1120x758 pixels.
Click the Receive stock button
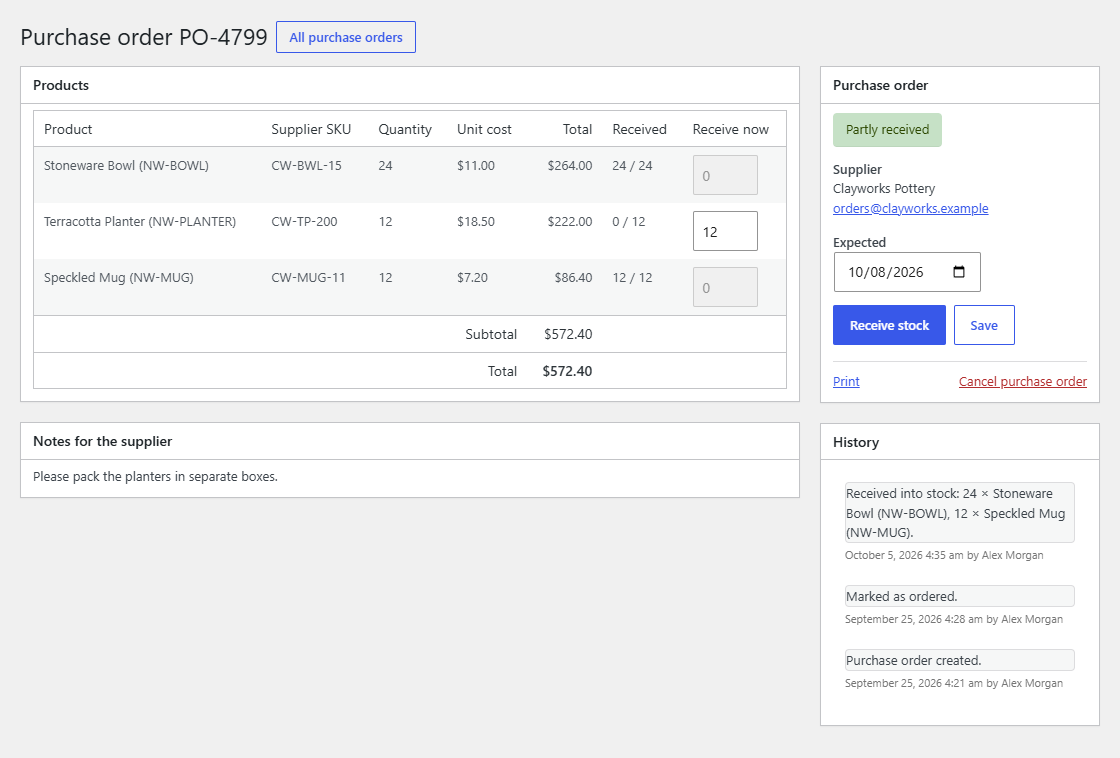[889, 325]
